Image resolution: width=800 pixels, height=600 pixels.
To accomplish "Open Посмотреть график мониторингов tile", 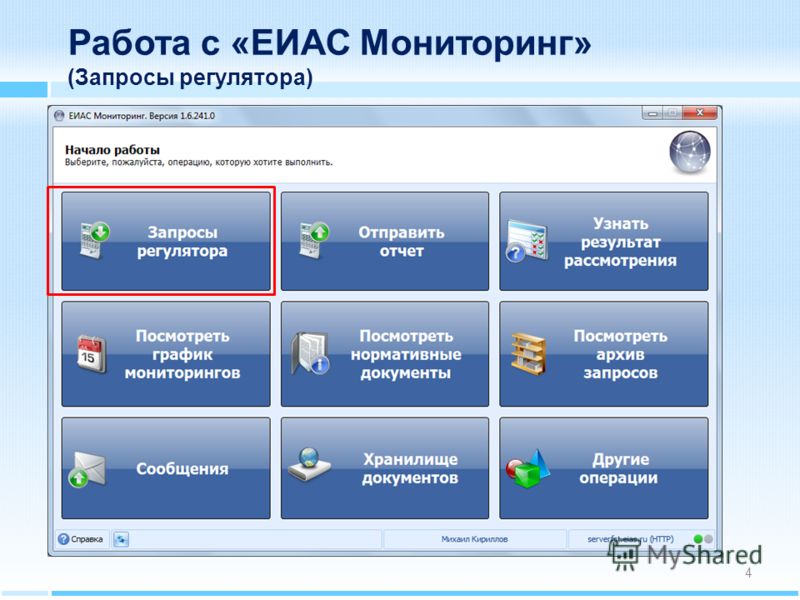I will tap(166, 354).
